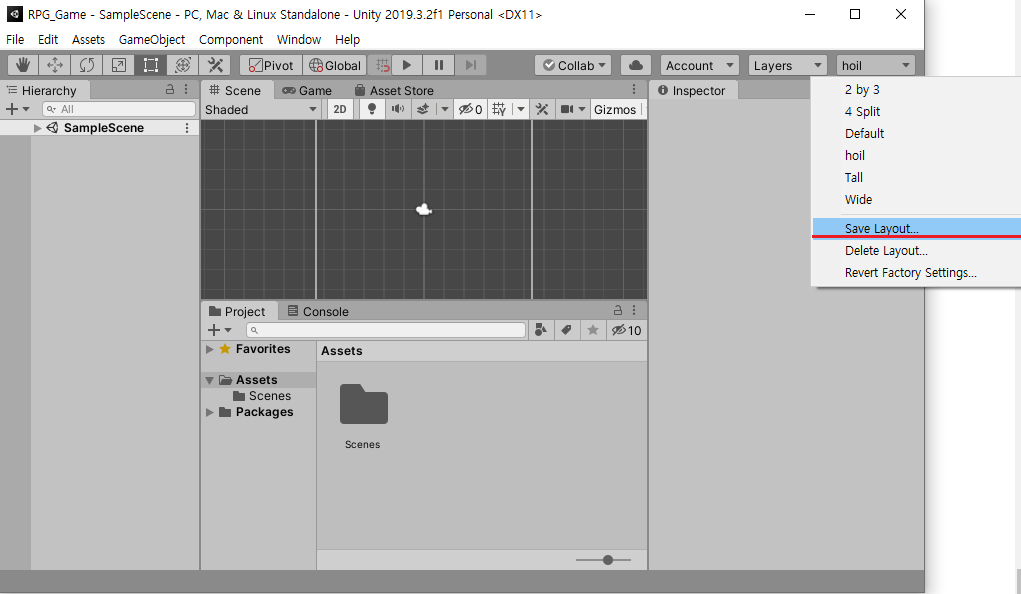Open custom editor tools icon
1021x594 pixels.
[215, 65]
